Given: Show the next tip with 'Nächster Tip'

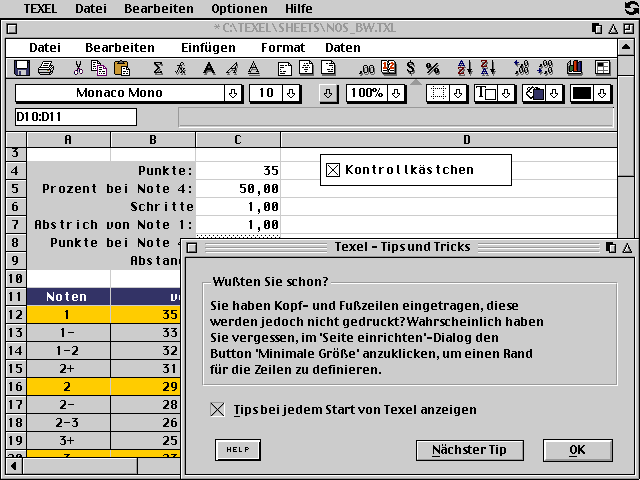Looking at the screenshot, I should pyautogui.click(x=469, y=450).
